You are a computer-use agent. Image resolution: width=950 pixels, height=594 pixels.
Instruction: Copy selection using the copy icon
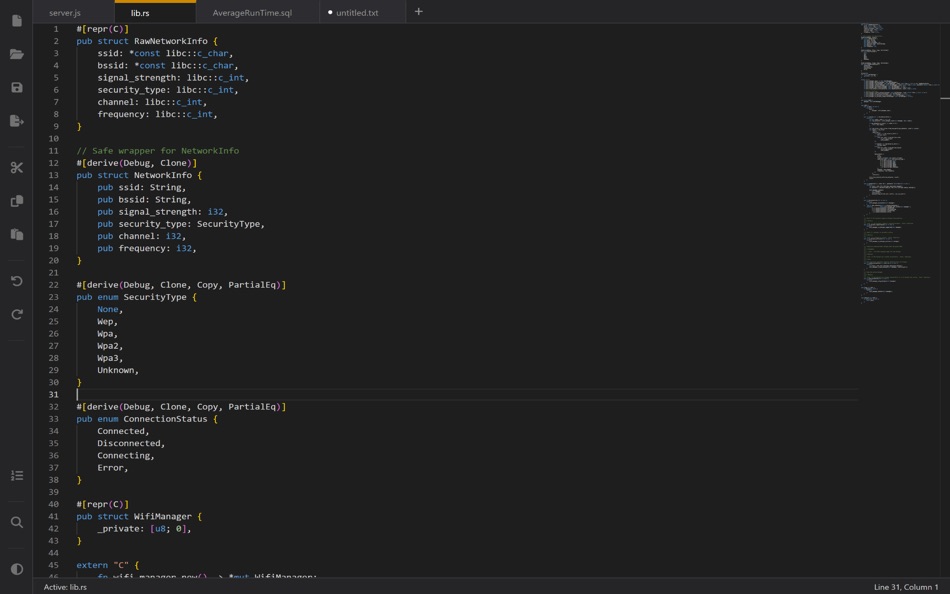tap(17, 201)
